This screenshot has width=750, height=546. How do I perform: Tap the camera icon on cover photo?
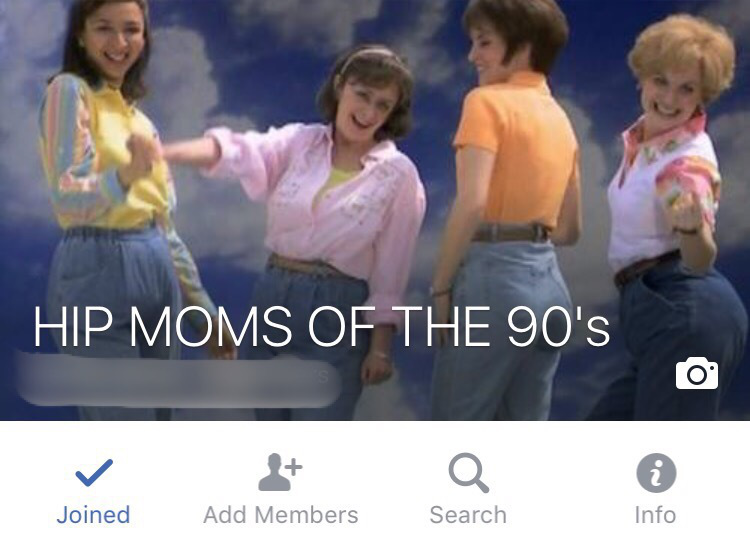tap(697, 373)
